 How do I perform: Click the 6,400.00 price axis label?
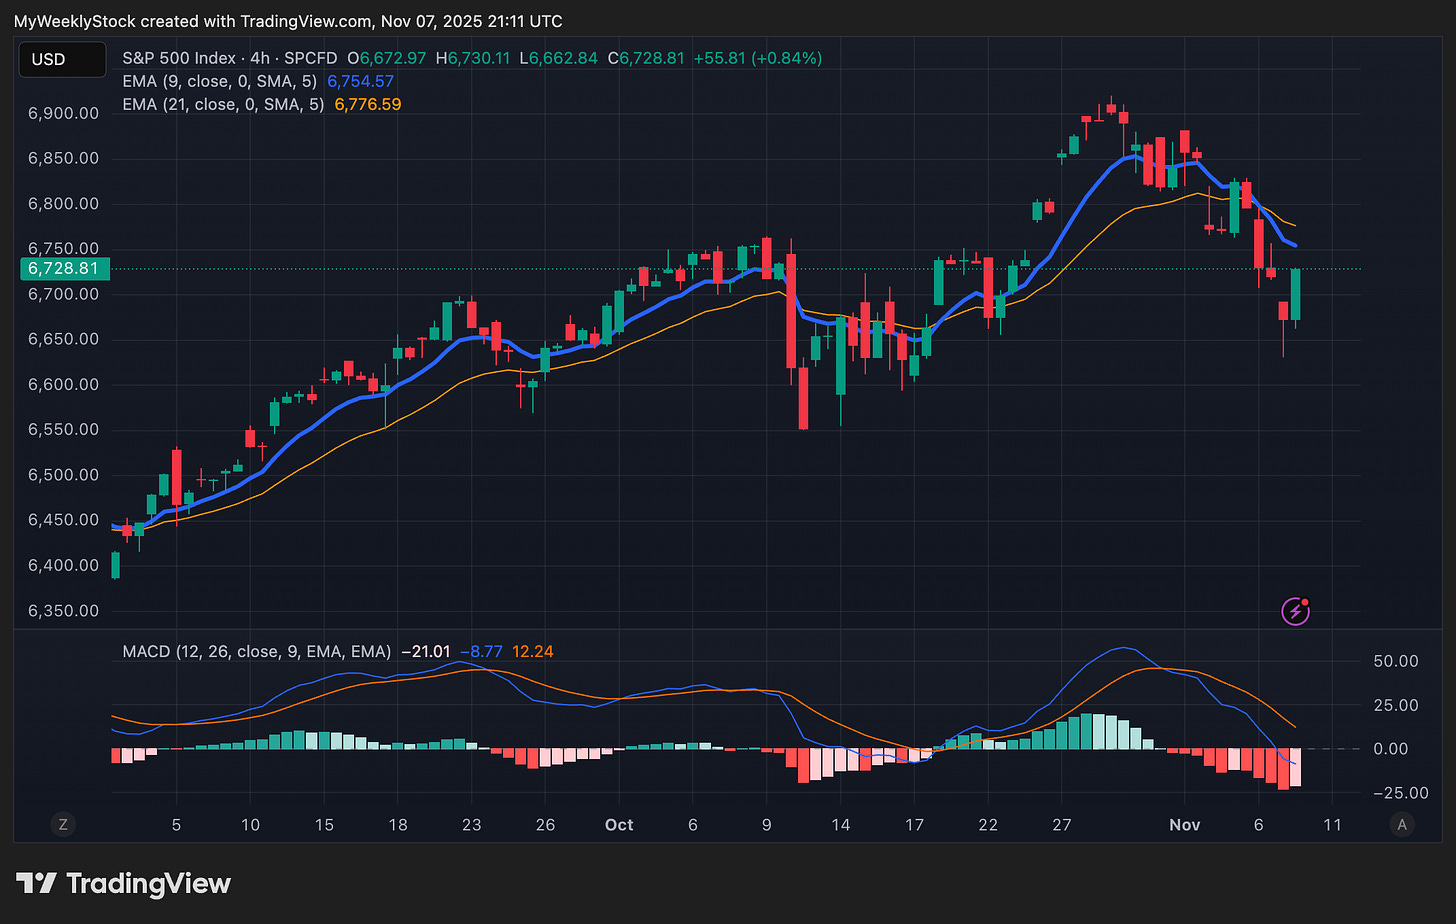click(x=63, y=566)
